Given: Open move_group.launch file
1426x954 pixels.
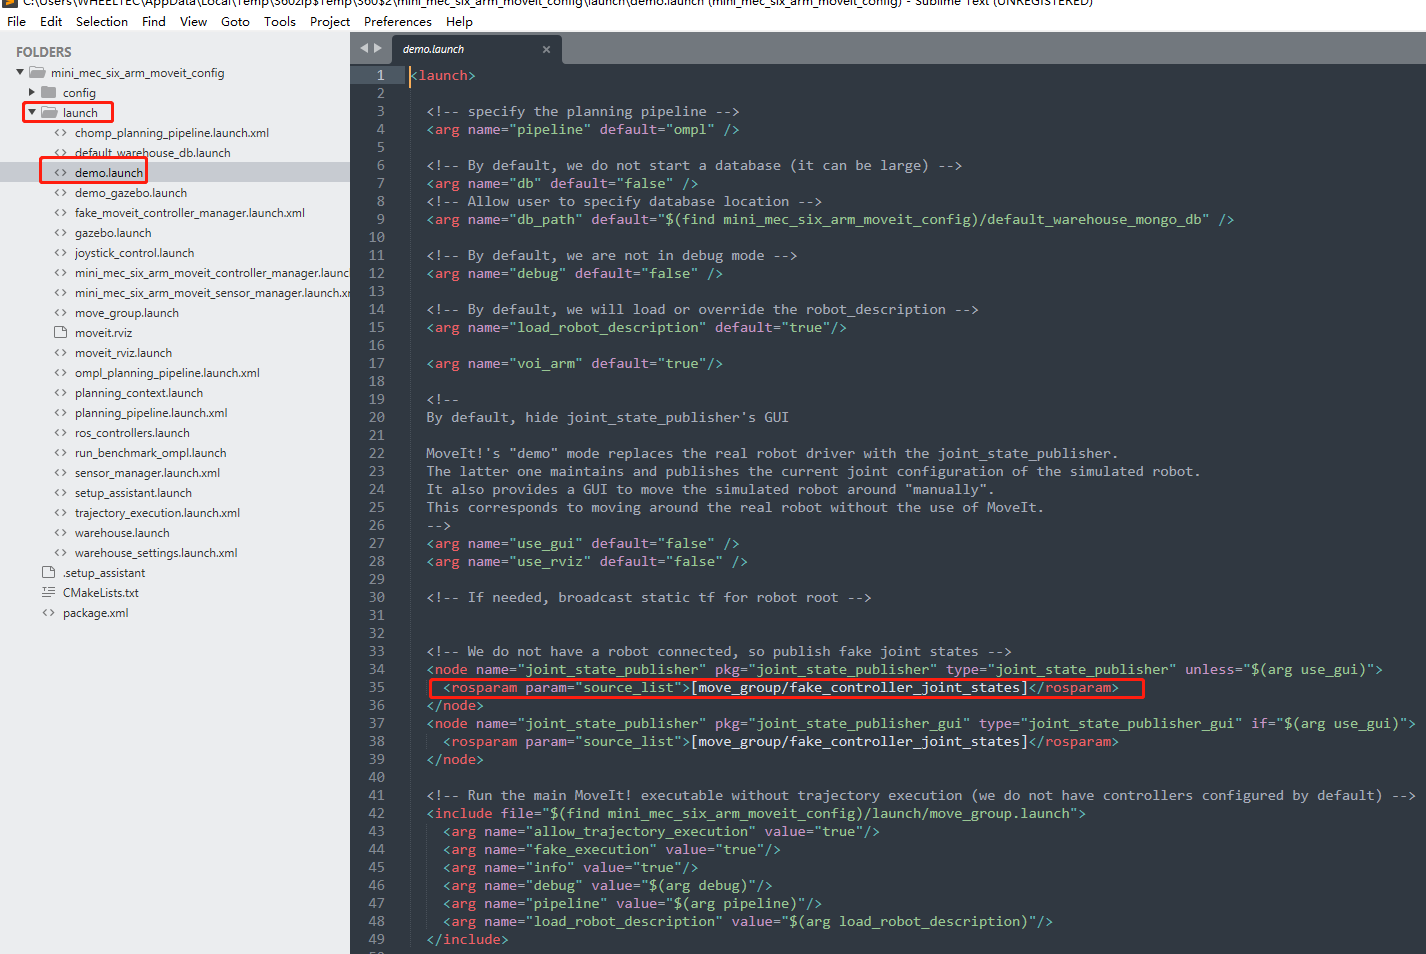Looking at the screenshot, I should [x=127, y=313].
